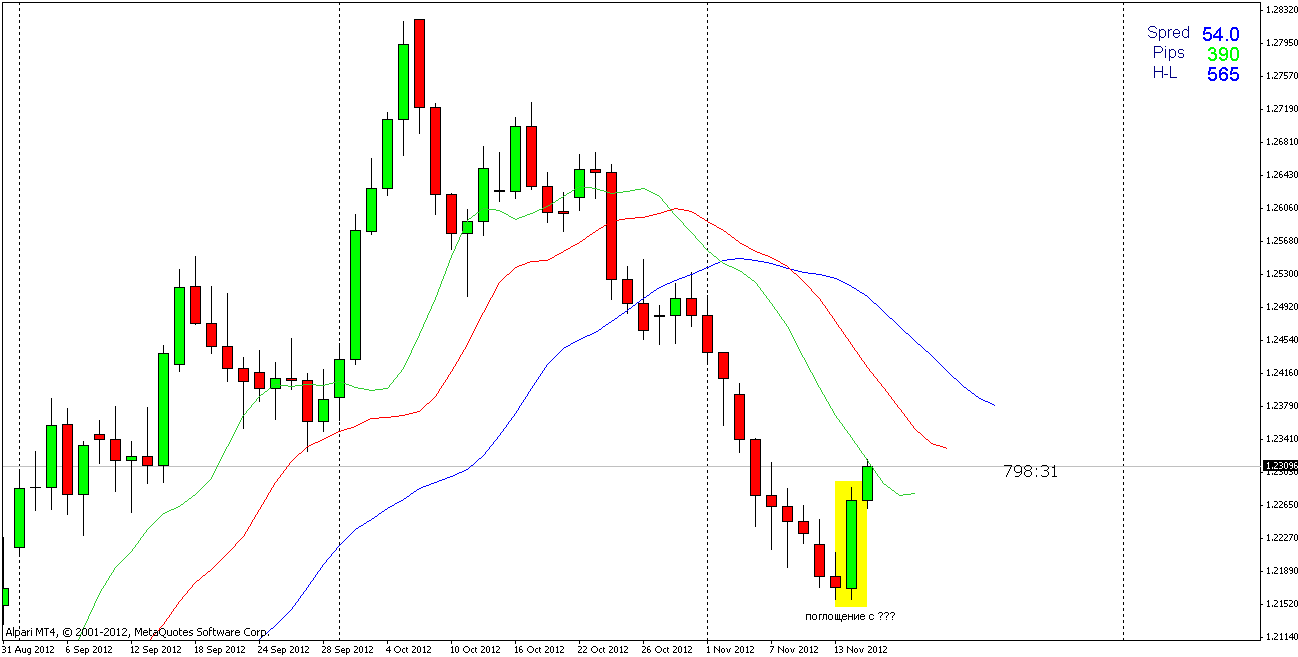The image size is (1298, 657).
Task: Click the 1.21890 price level label
Action: tap(1281, 570)
